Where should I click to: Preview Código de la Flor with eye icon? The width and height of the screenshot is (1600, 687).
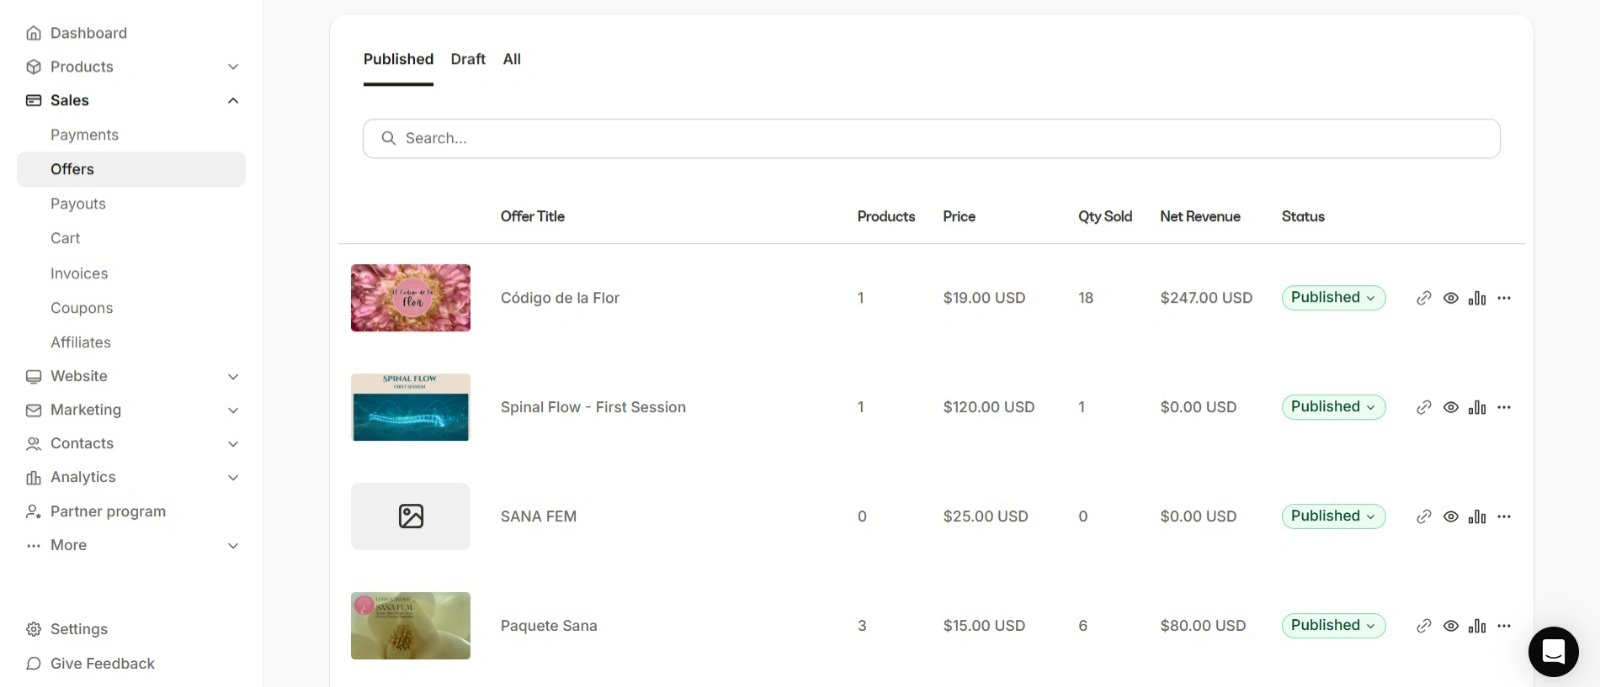point(1451,298)
